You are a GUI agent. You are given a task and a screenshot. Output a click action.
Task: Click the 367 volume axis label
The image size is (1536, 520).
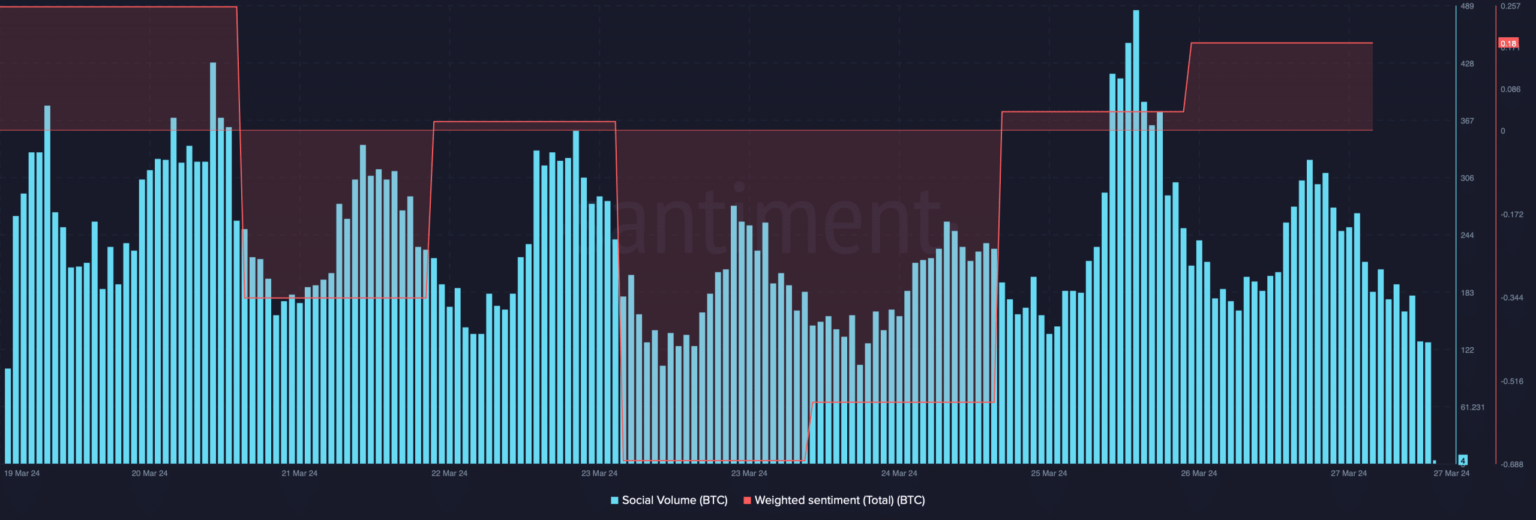point(1467,121)
